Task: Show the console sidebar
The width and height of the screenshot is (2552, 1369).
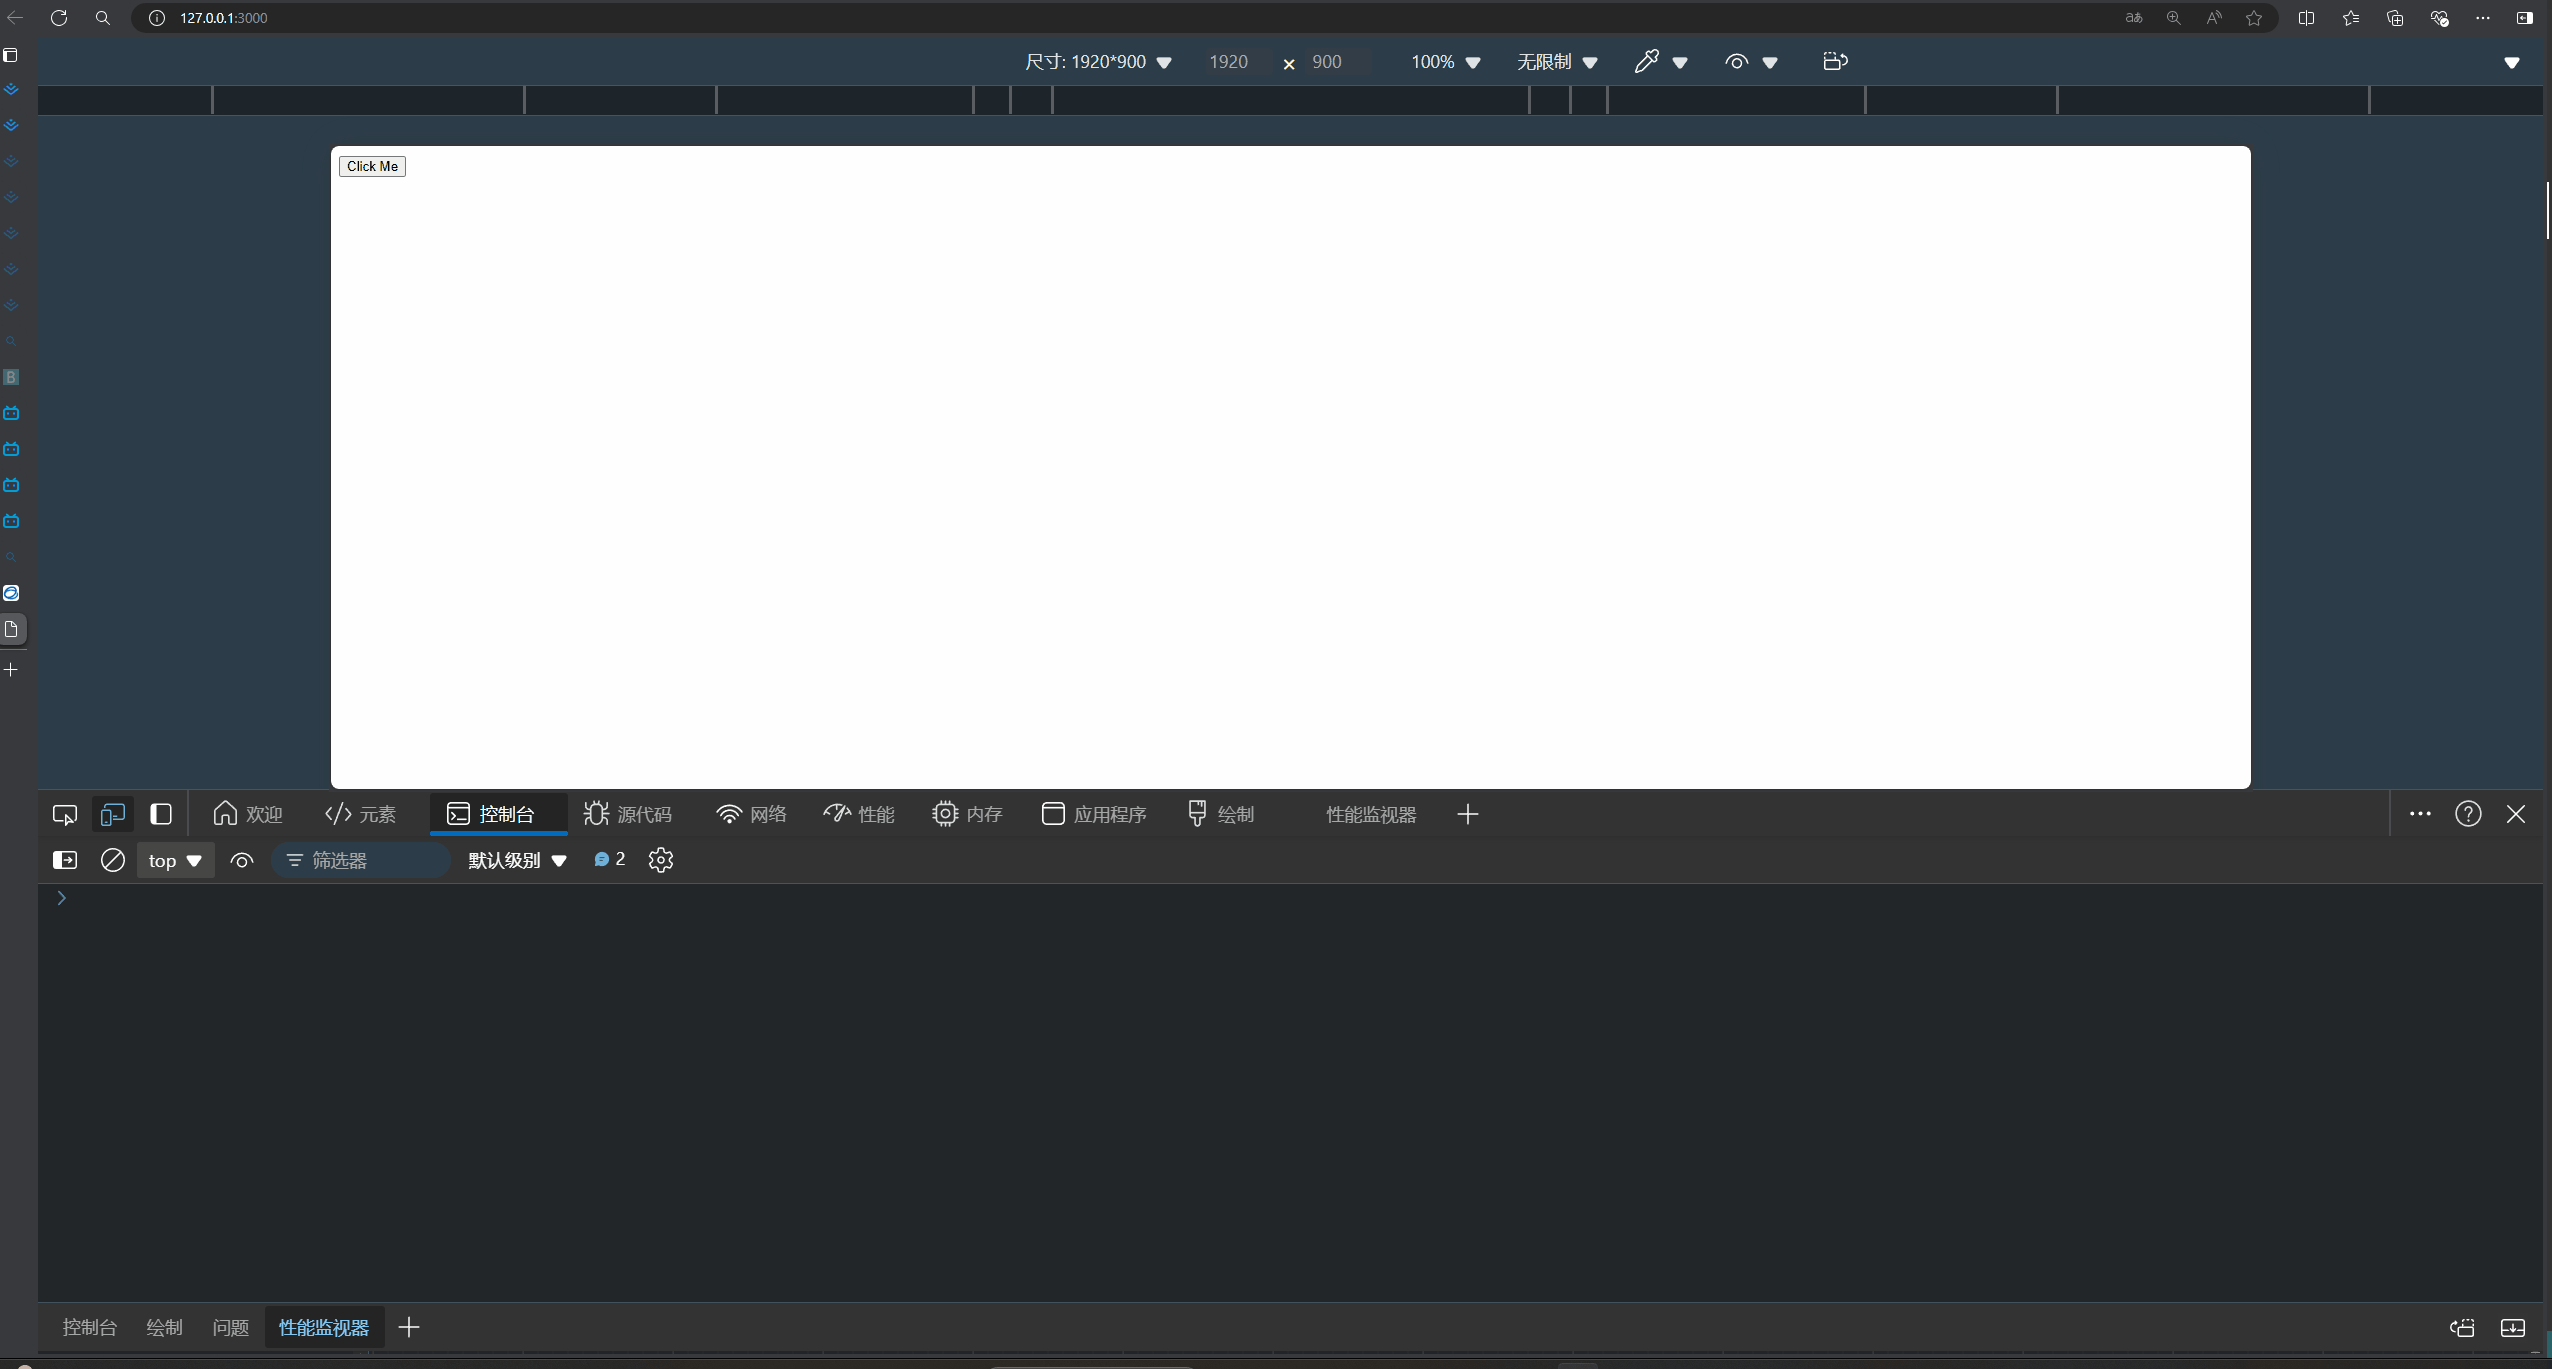Action: coord(63,859)
